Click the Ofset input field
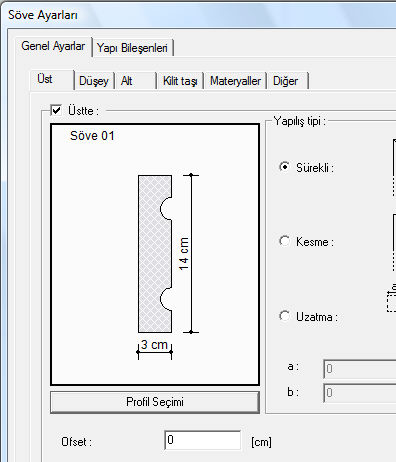396x462 pixels. point(203,440)
